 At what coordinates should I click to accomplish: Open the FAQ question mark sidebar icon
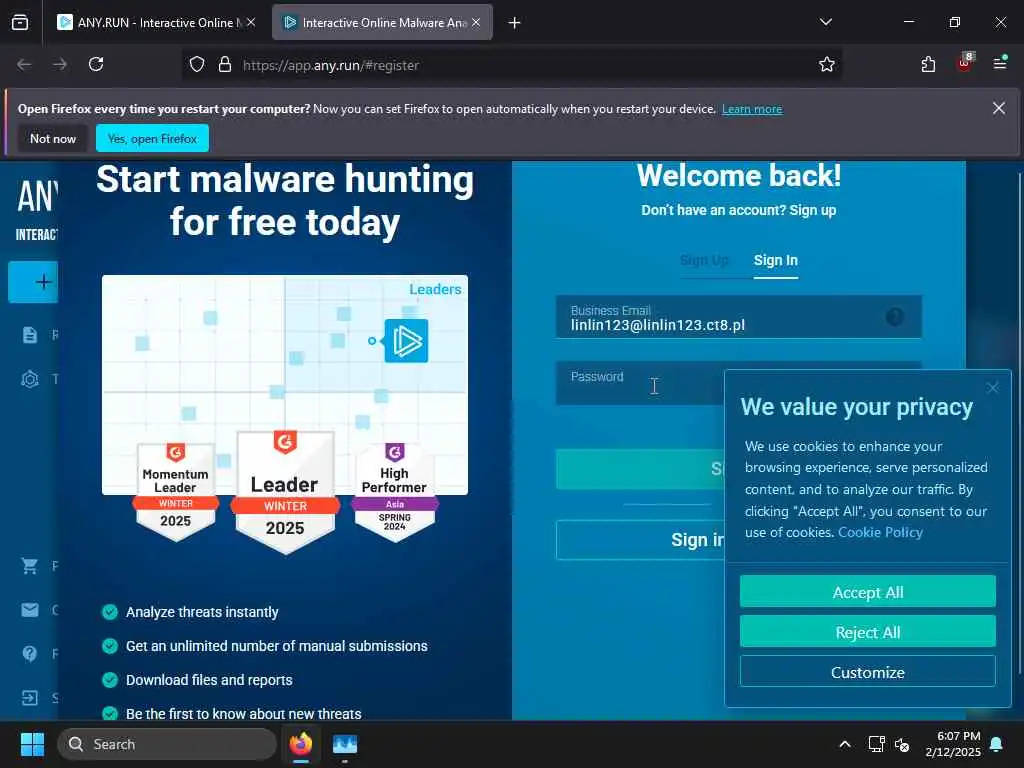pyautogui.click(x=30, y=654)
